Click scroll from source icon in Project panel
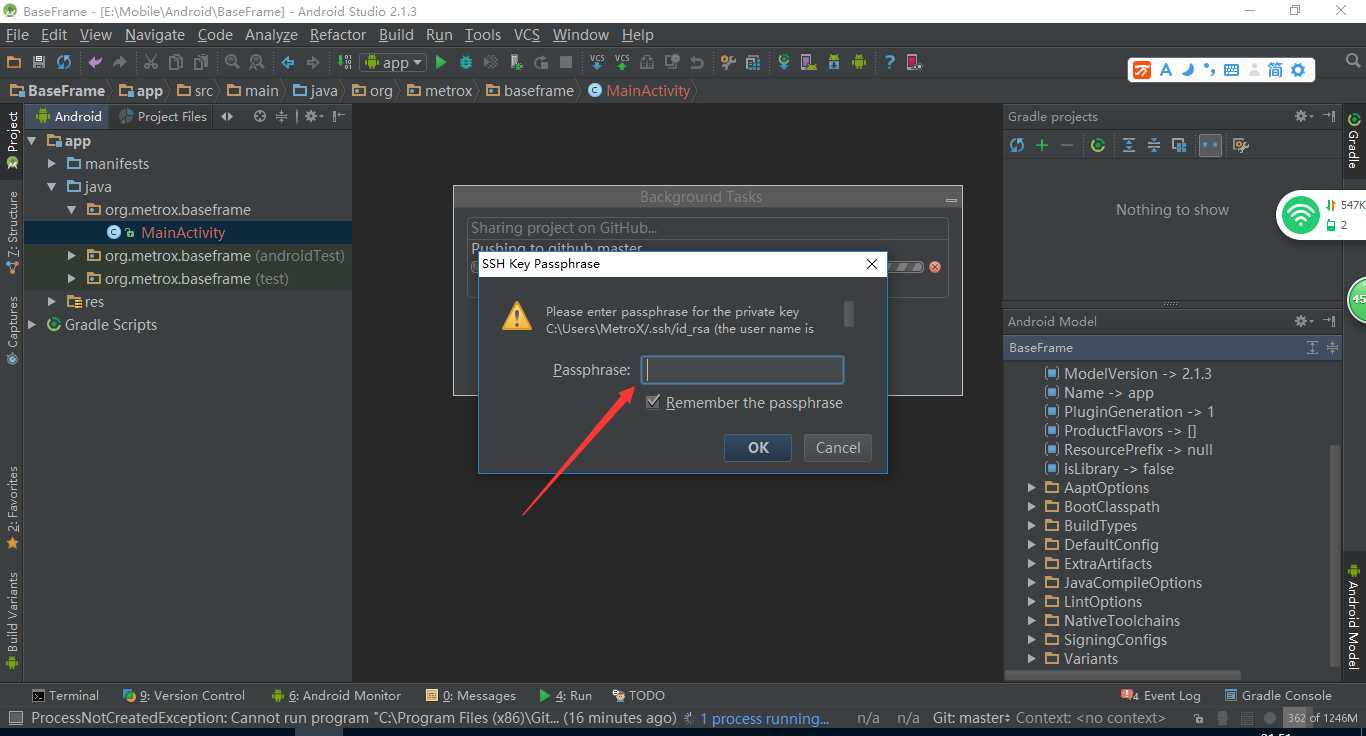1366x736 pixels. coord(260,116)
